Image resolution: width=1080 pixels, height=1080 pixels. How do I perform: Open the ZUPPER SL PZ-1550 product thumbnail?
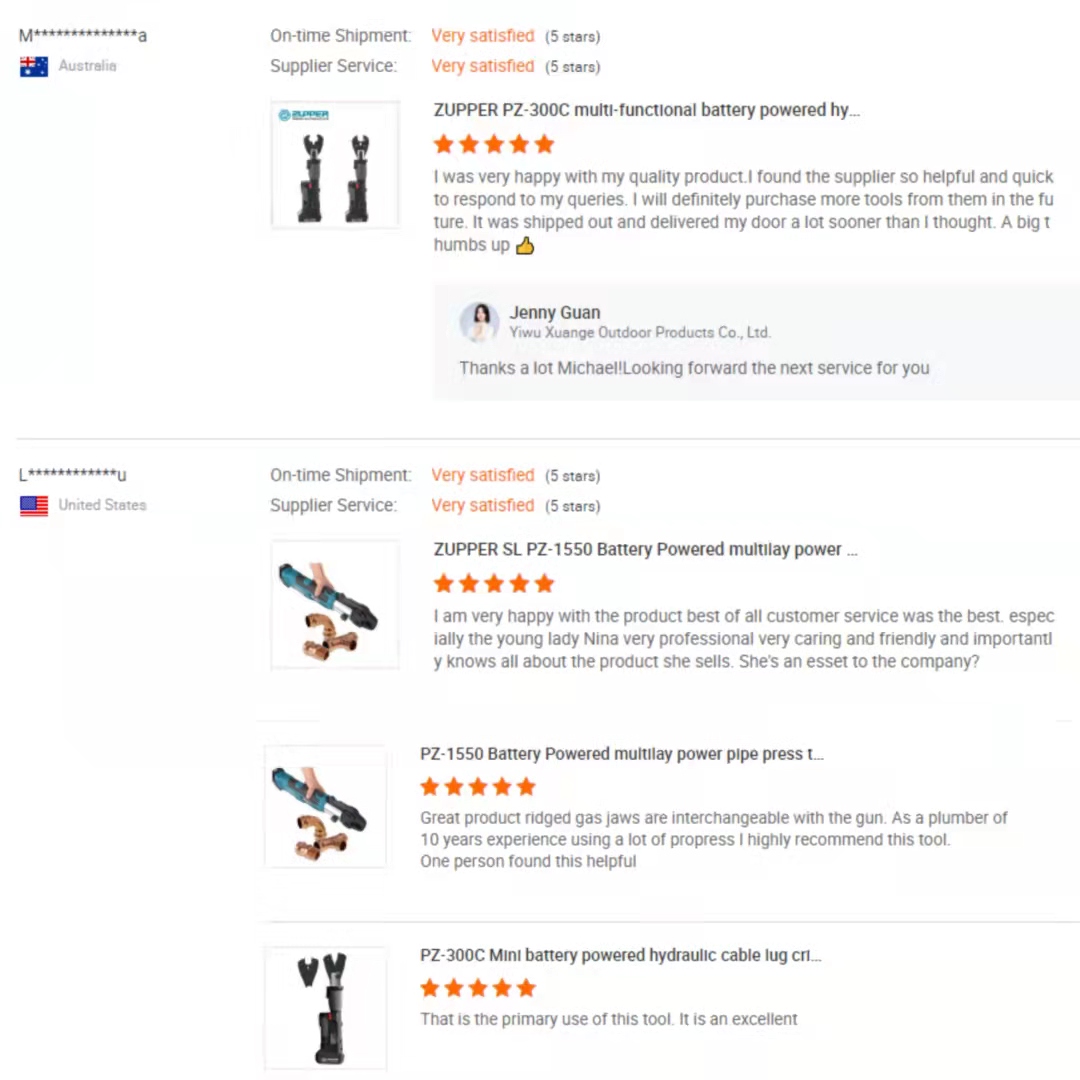(335, 604)
